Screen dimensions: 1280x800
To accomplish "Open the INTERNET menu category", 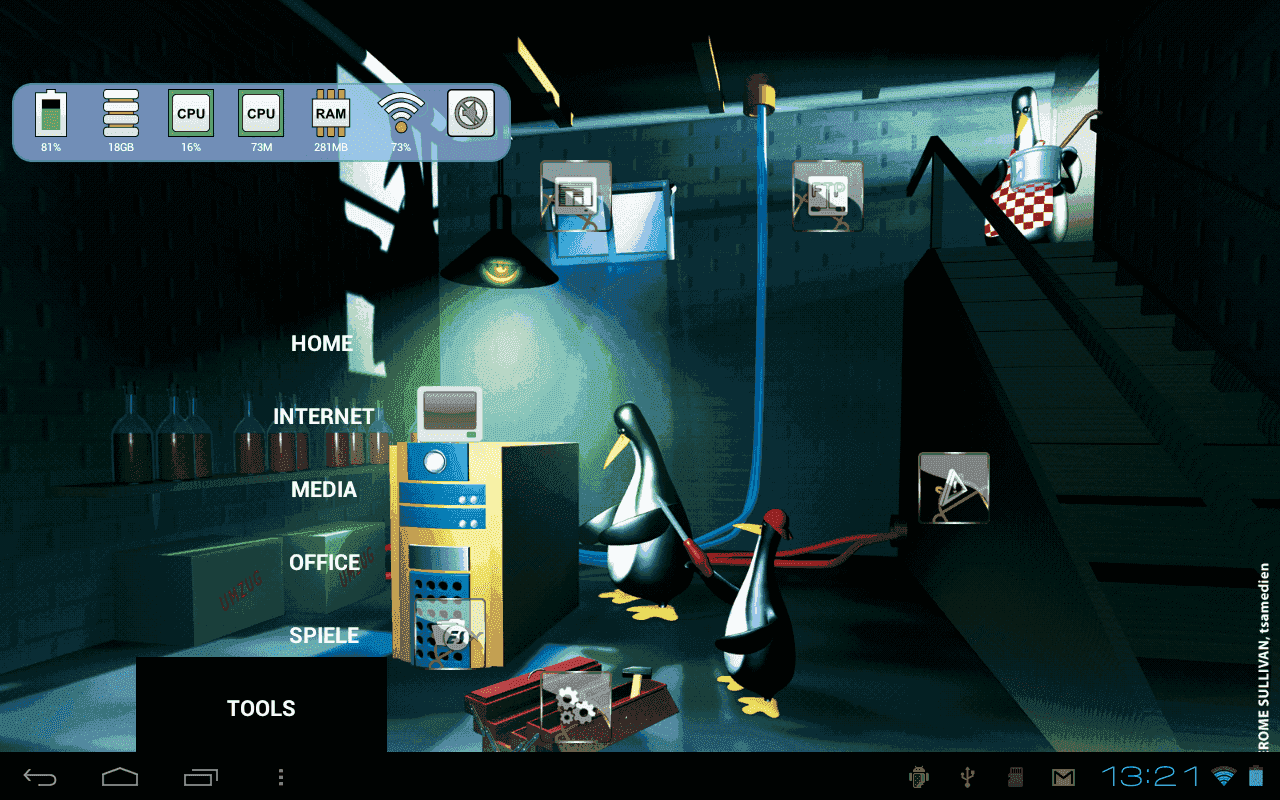I will [x=324, y=416].
